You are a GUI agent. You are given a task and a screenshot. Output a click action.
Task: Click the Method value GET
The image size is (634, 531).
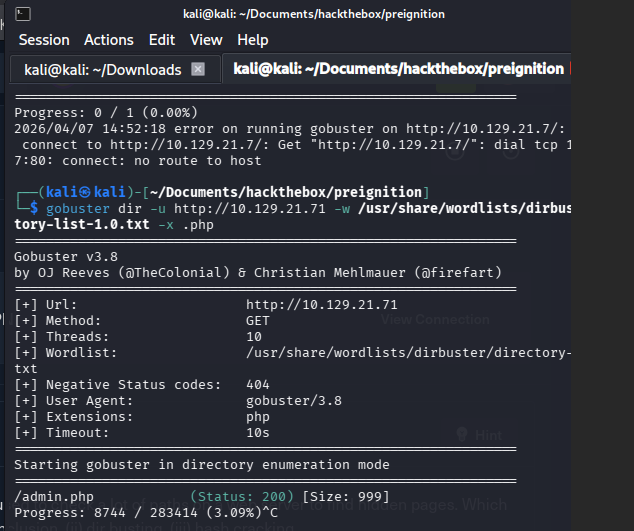tap(258, 321)
